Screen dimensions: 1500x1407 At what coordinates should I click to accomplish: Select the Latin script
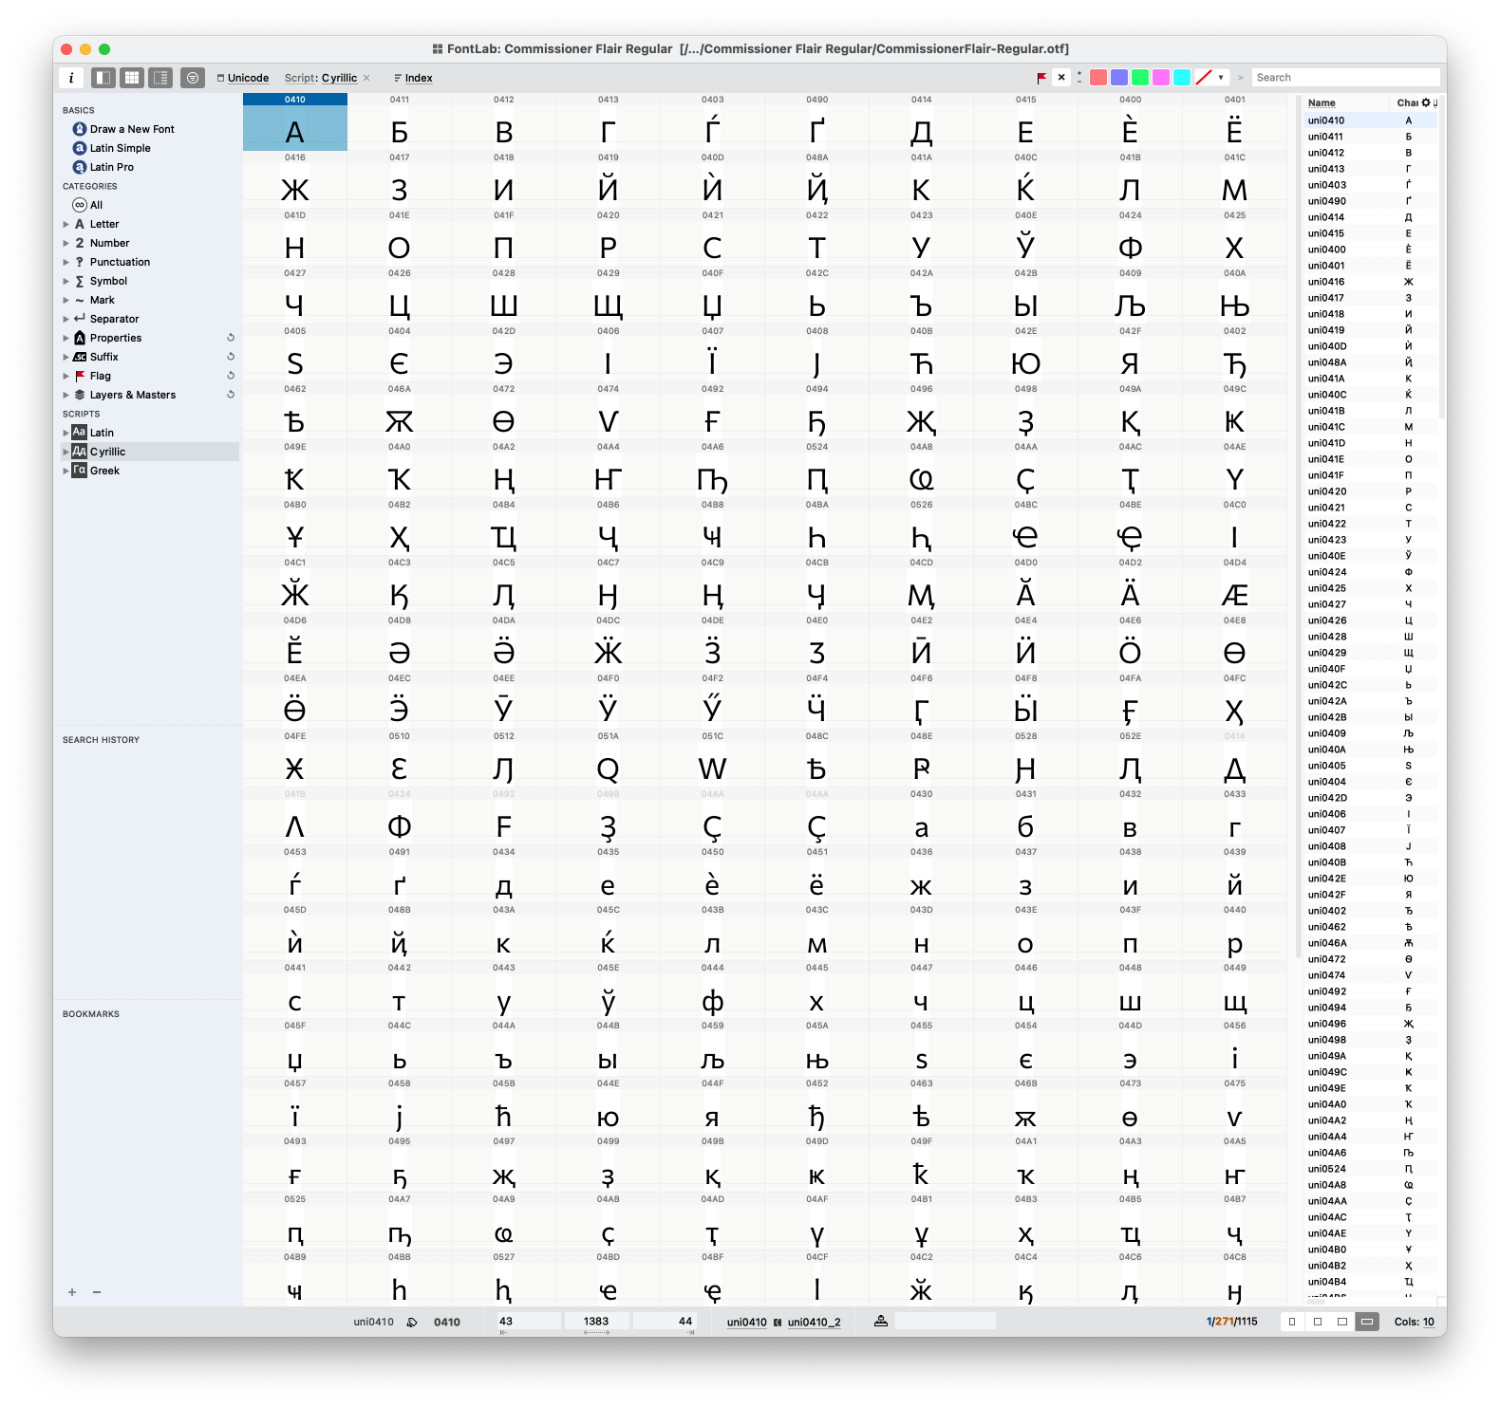coord(101,433)
